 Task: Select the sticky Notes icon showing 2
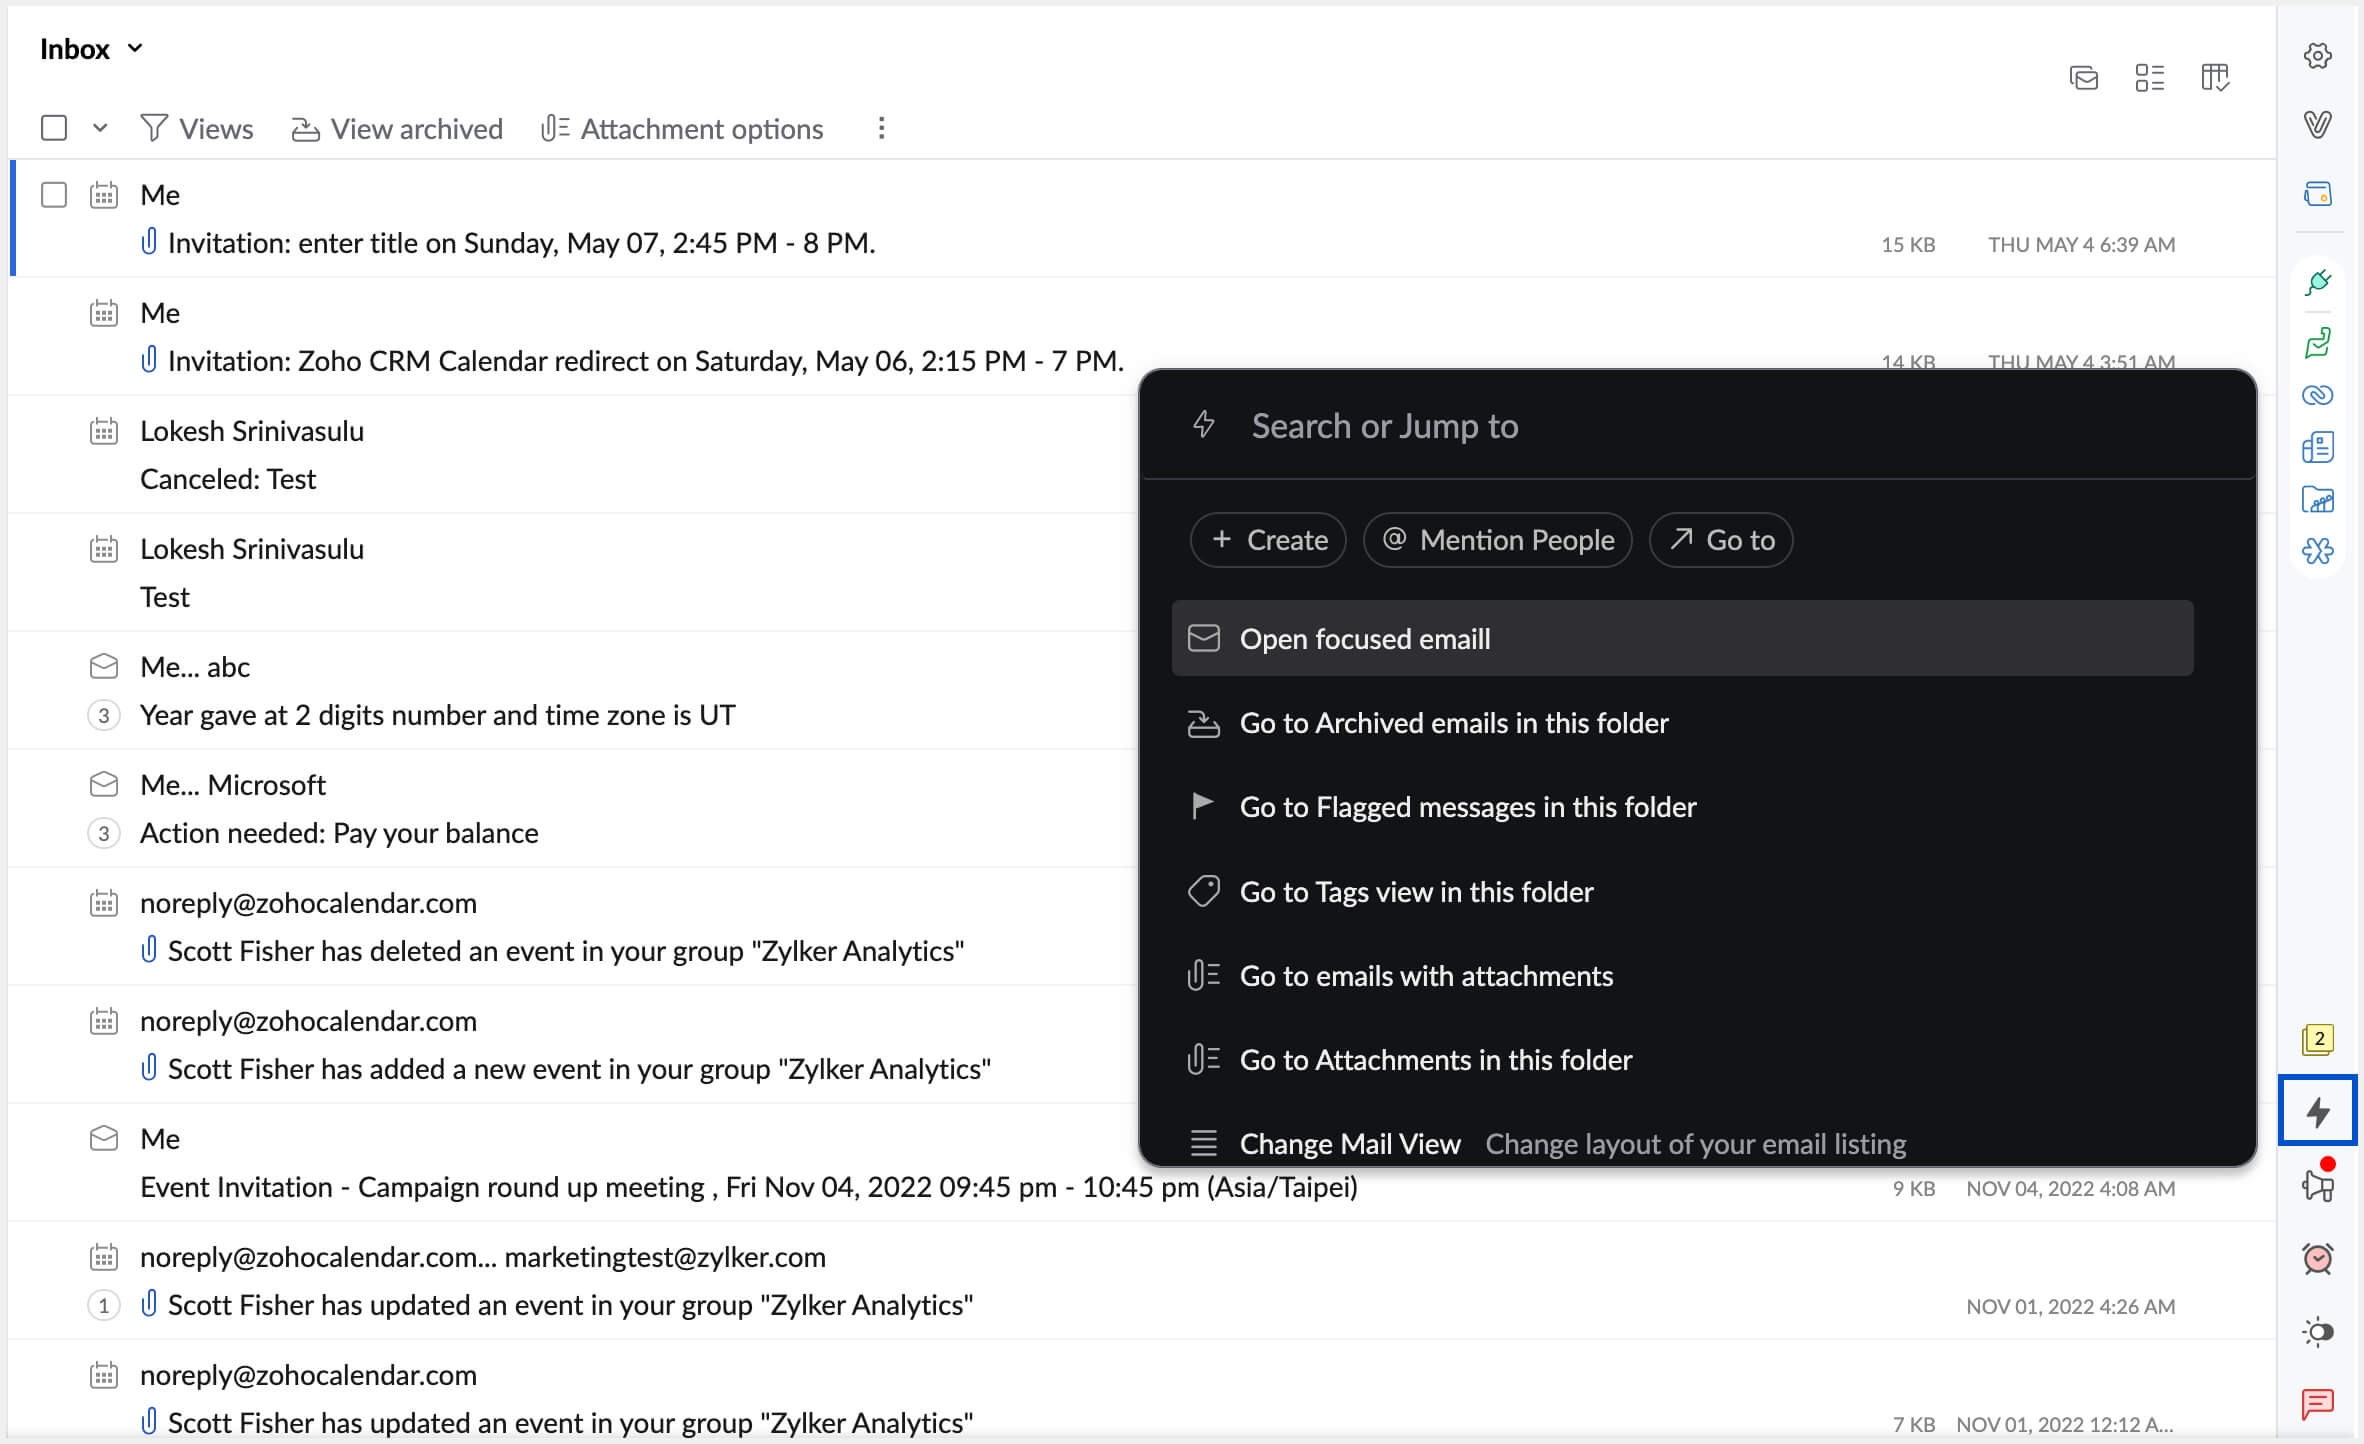[x=2318, y=1040]
